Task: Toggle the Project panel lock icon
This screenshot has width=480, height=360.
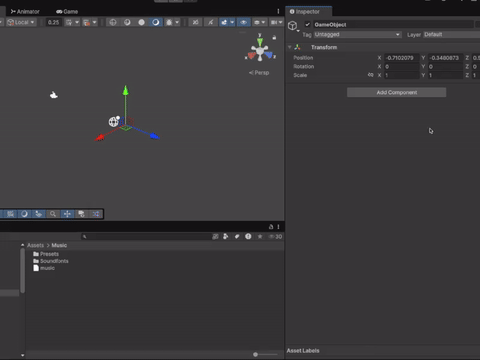Action: 271,227
